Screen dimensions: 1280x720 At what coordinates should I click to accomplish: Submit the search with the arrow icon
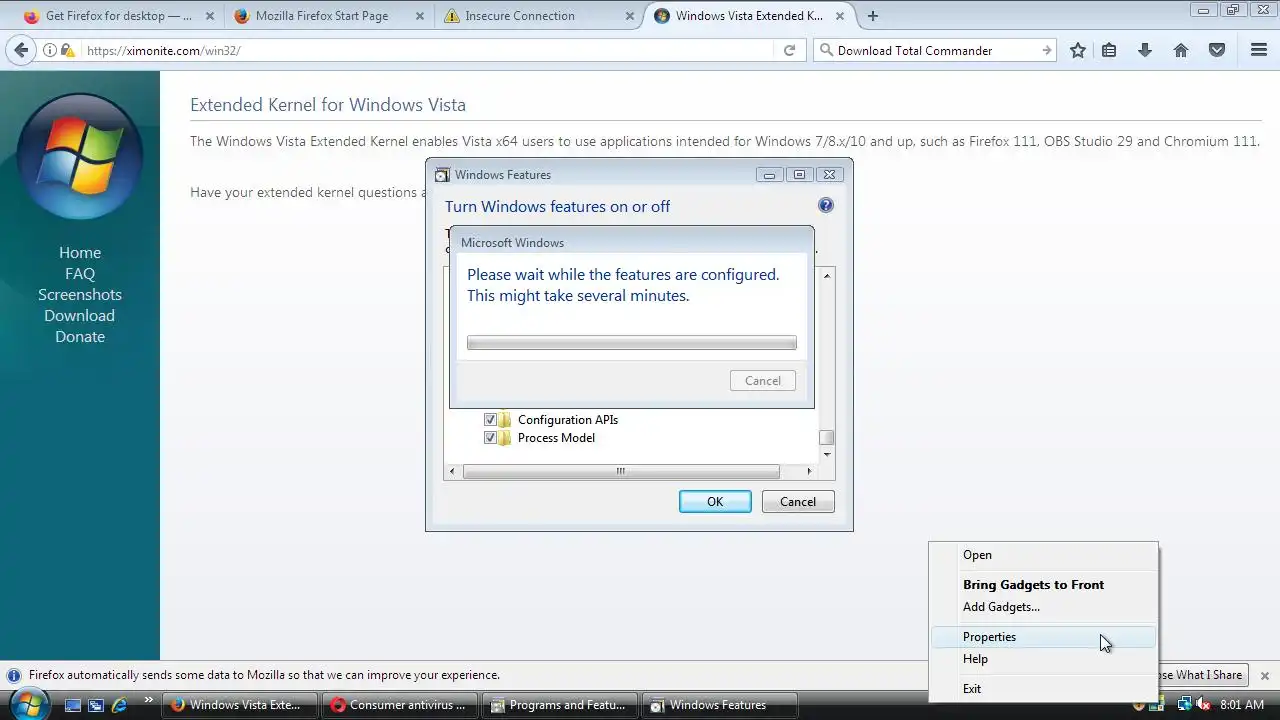point(1046,50)
